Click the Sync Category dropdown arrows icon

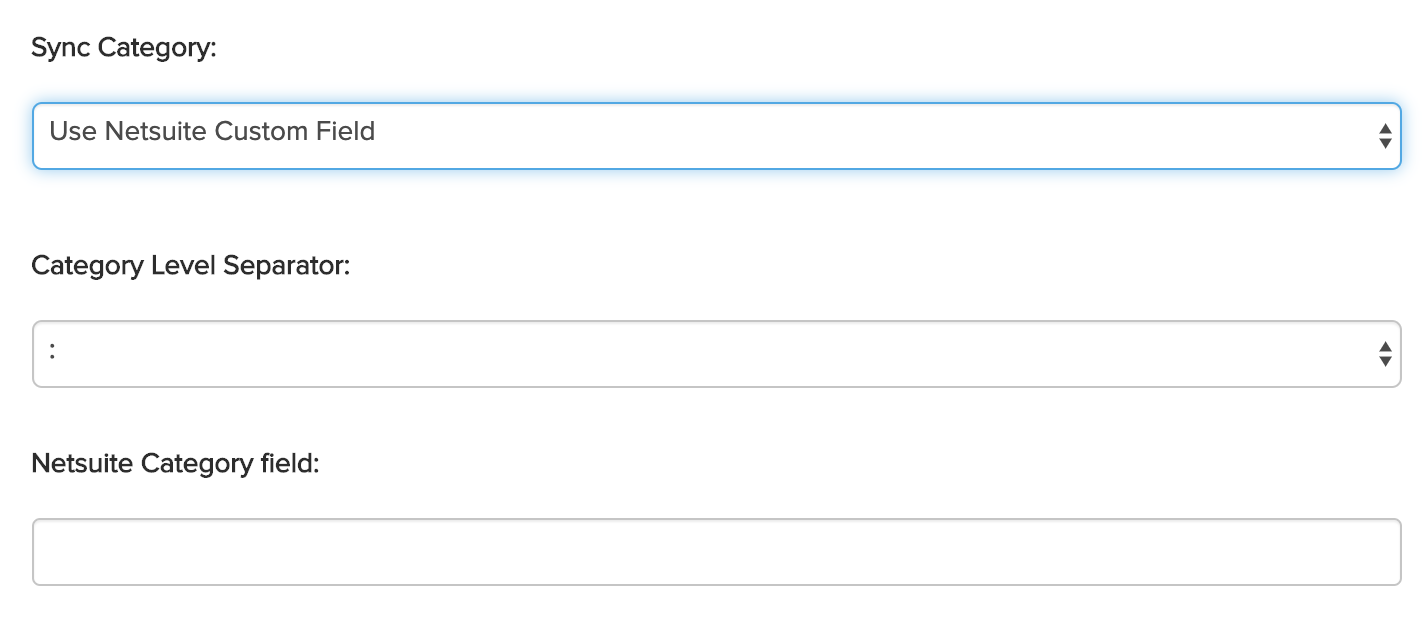pos(1385,136)
